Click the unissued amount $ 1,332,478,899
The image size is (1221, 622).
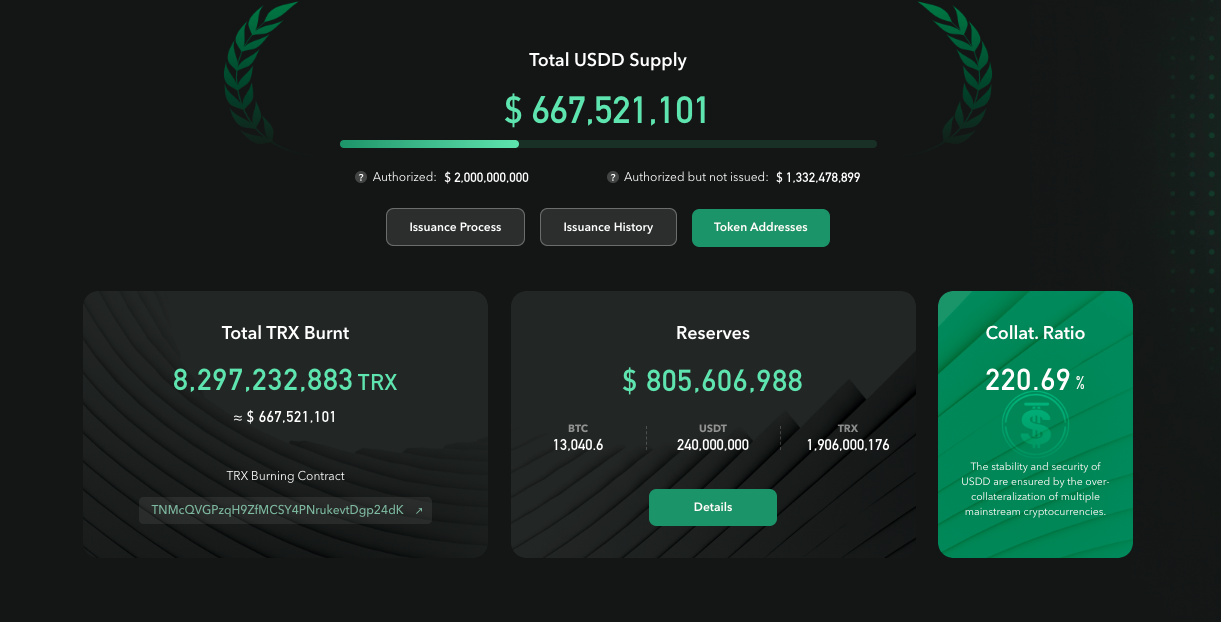pyautogui.click(x=818, y=177)
